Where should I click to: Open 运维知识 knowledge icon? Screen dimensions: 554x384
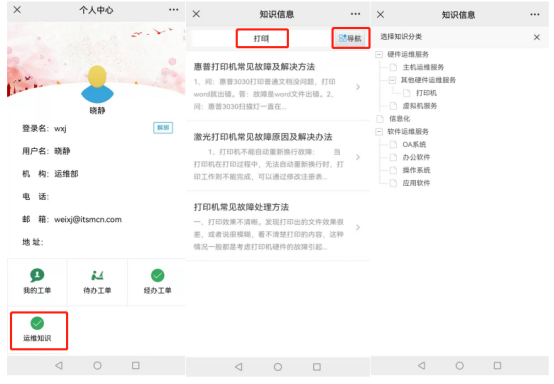(x=37, y=323)
